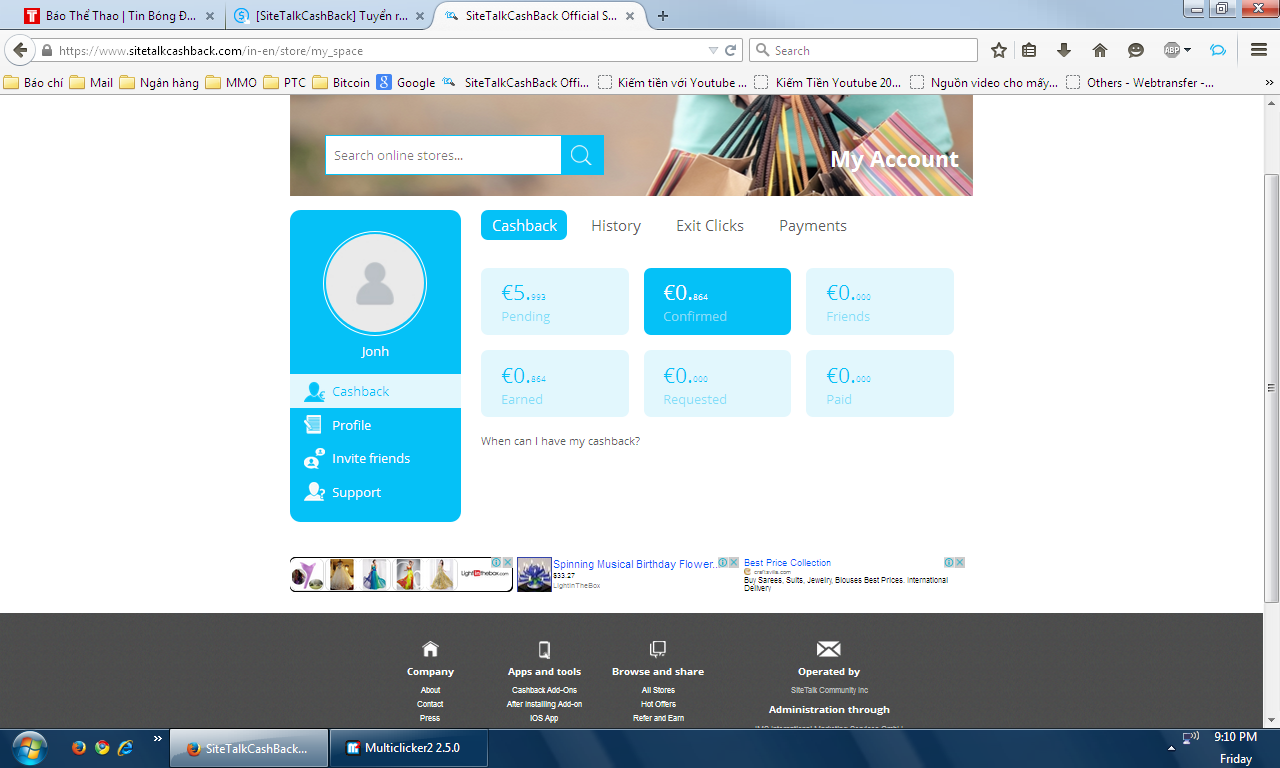The height and width of the screenshot is (768, 1280).
Task: Click the blue chat bubble toolbar icon
Action: click(x=1218, y=50)
